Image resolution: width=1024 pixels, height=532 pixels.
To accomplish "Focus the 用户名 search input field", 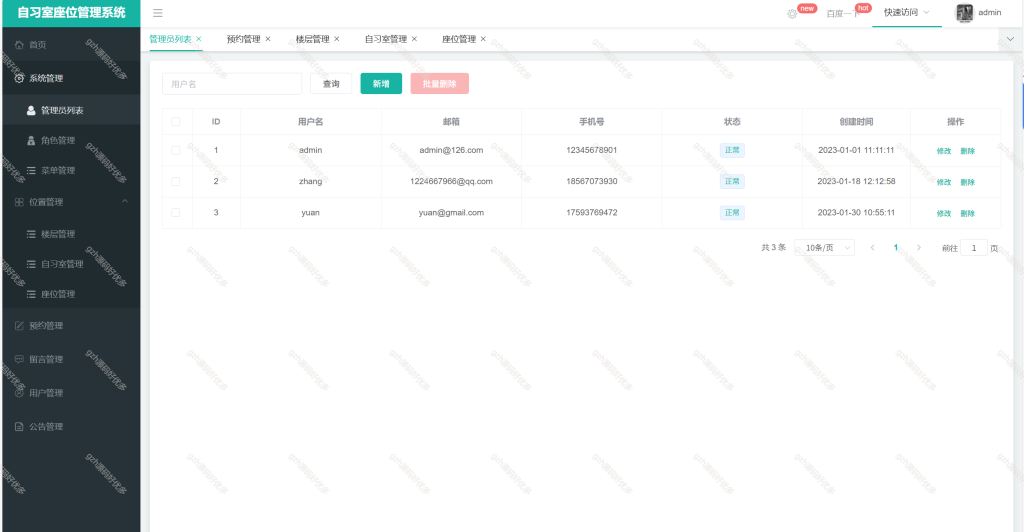I will [232, 84].
